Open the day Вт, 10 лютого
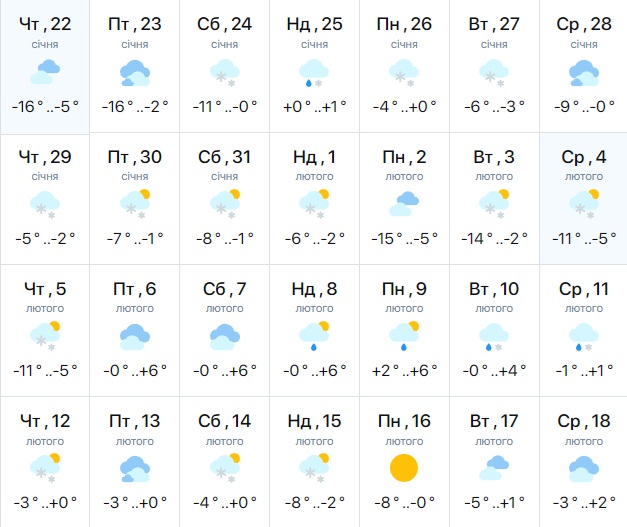Viewport: 627px width, 527px height. 494,290
